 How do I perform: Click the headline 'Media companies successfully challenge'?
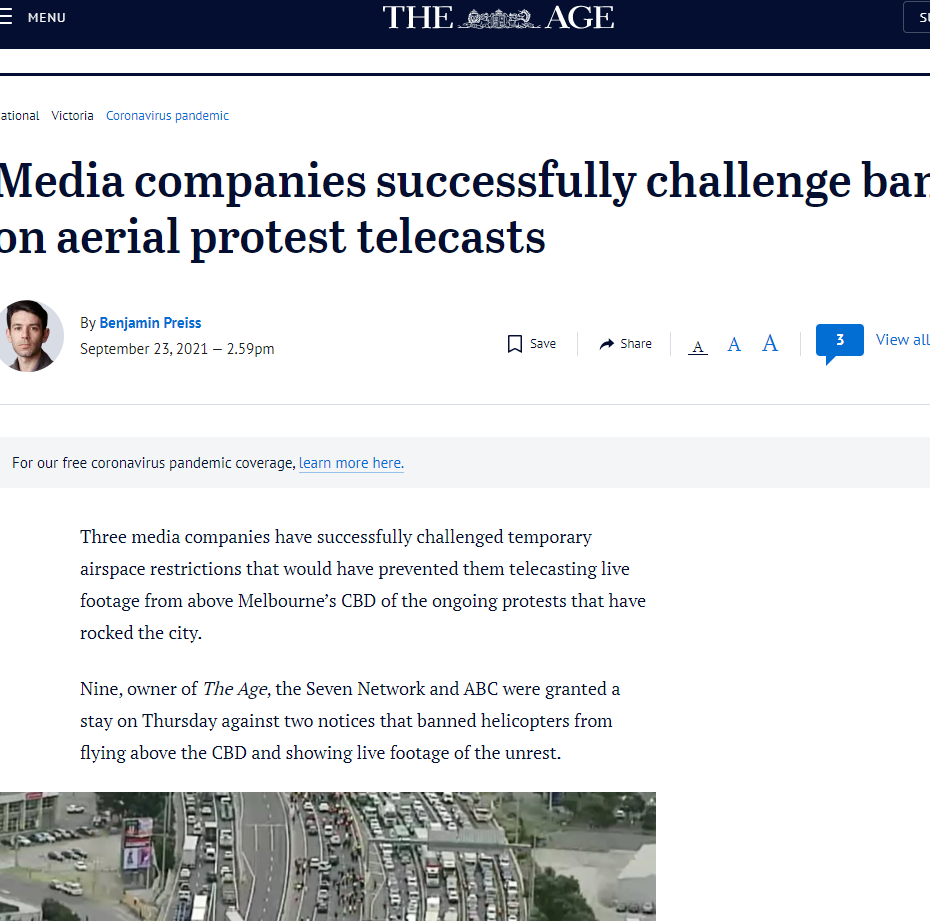coord(465,209)
